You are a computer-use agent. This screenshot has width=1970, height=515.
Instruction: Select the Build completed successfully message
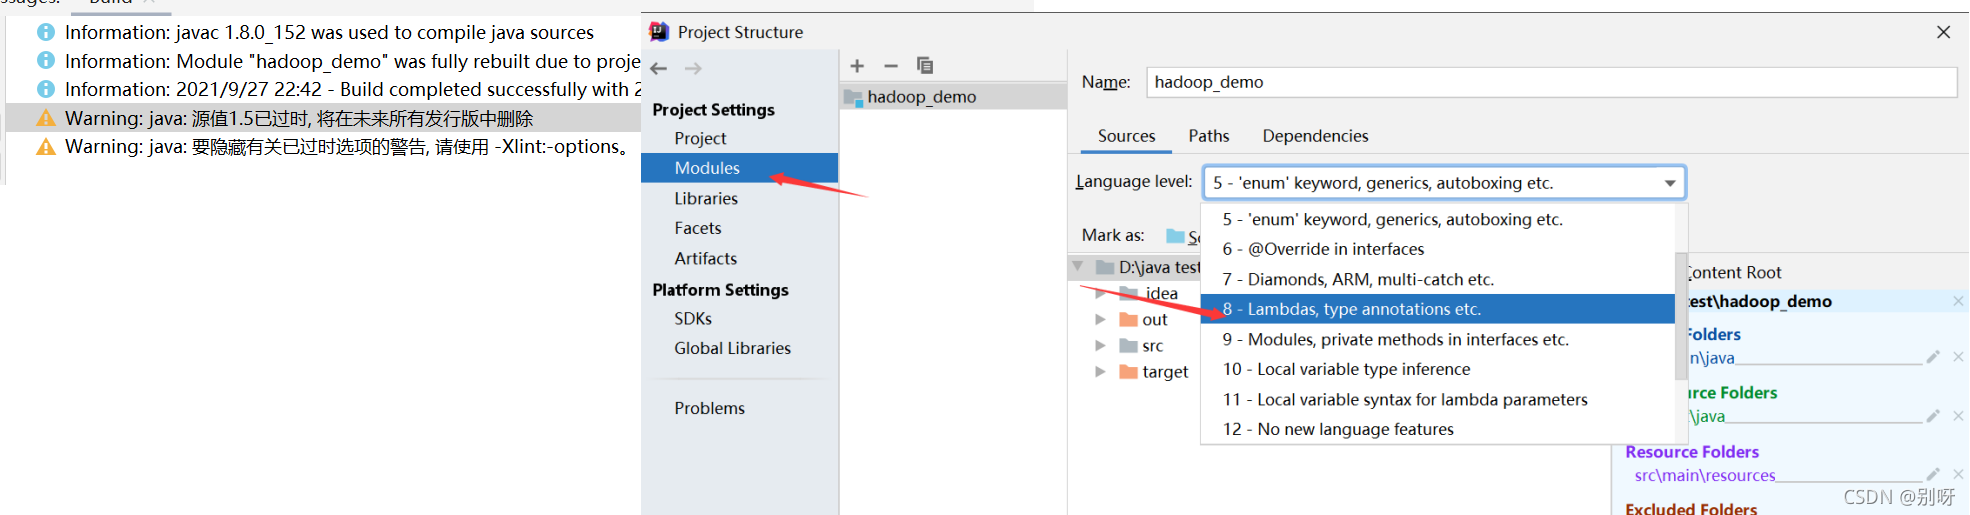point(352,89)
